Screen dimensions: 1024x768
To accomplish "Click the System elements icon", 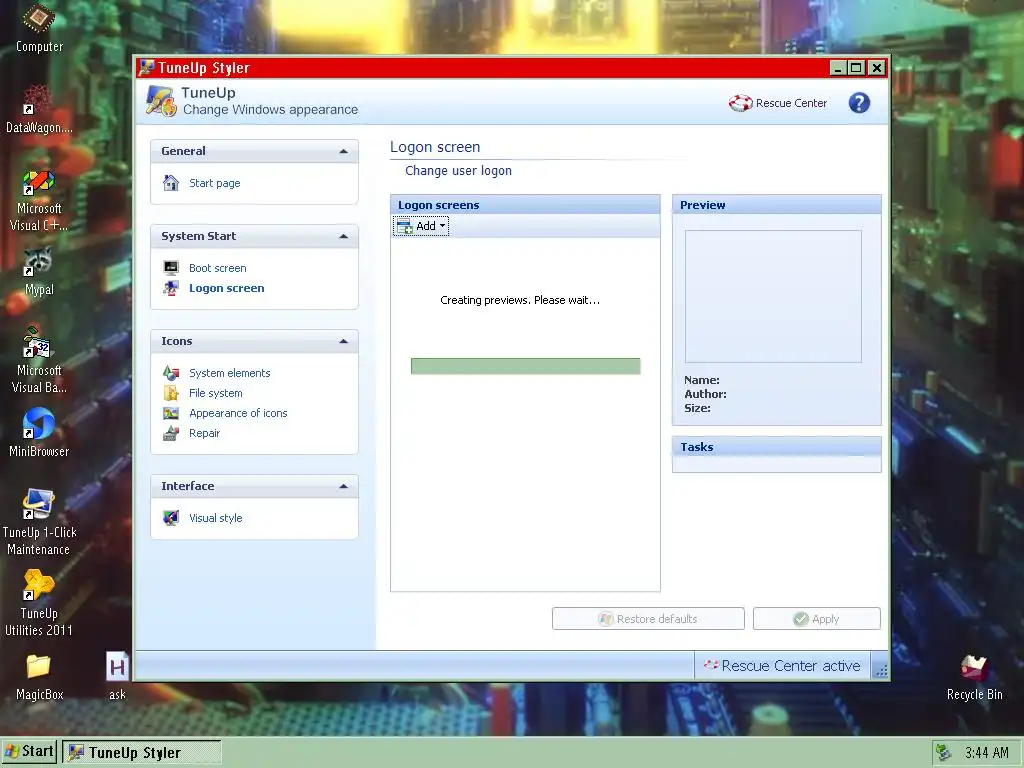I will coord(171,373).
